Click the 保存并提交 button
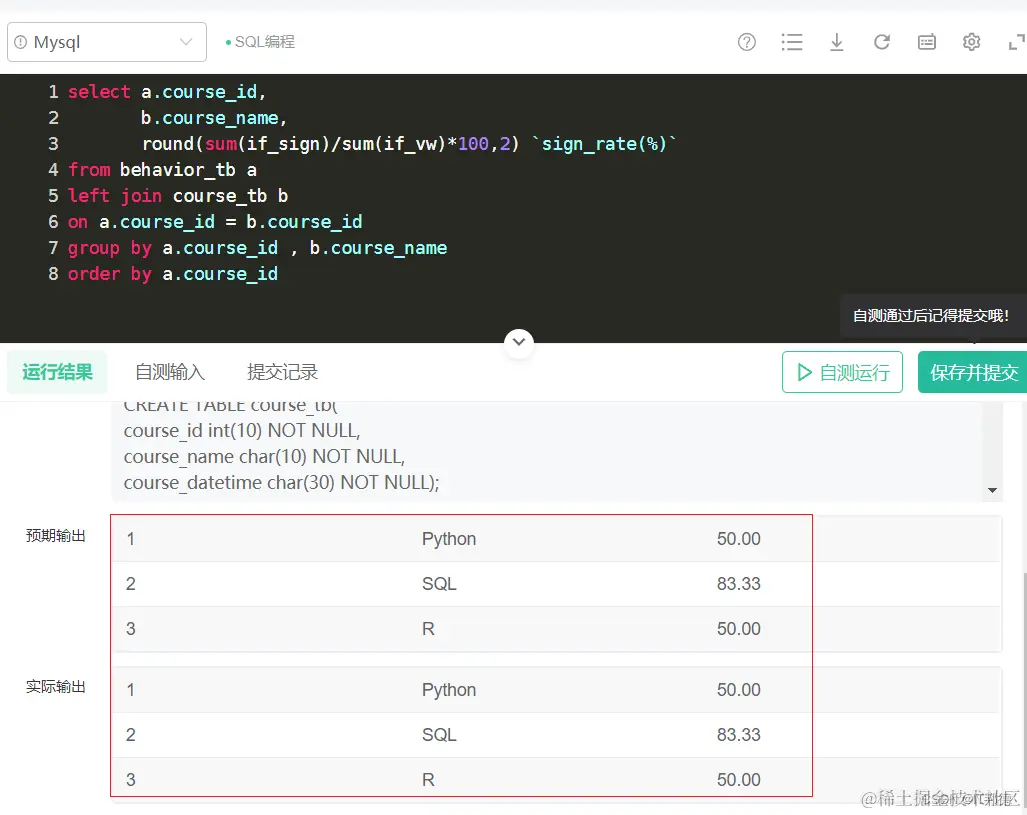Image resolution: width=1027 pixels, height=815 pixels. 973,372
